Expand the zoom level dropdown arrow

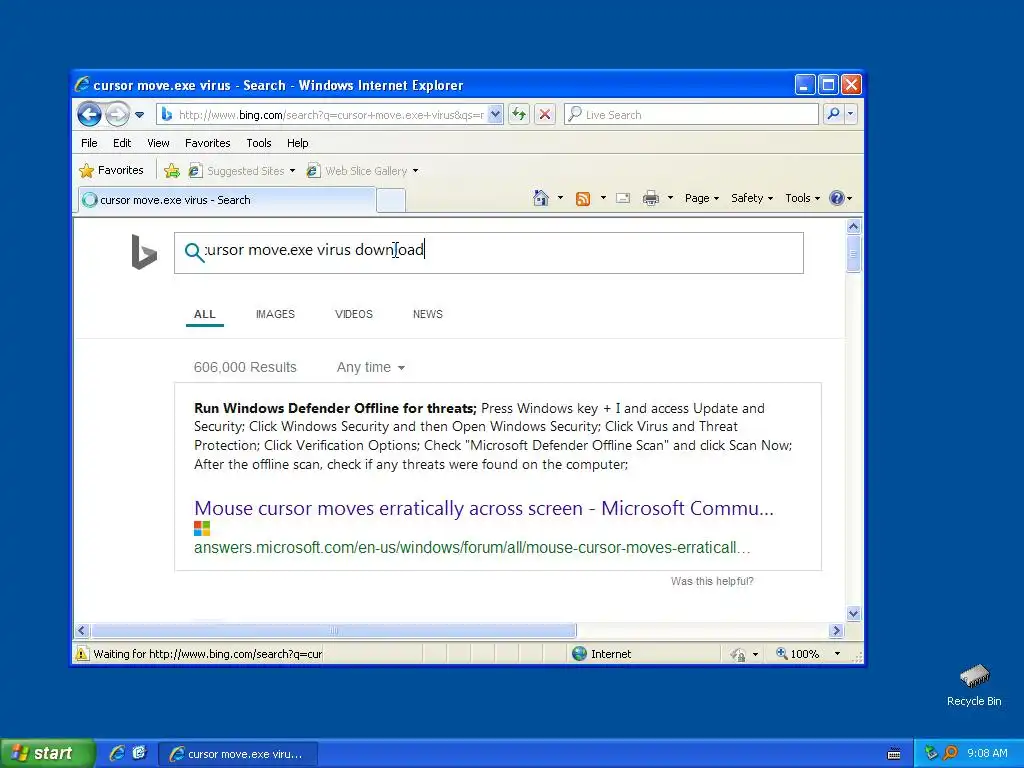click(x=837, y=654)
